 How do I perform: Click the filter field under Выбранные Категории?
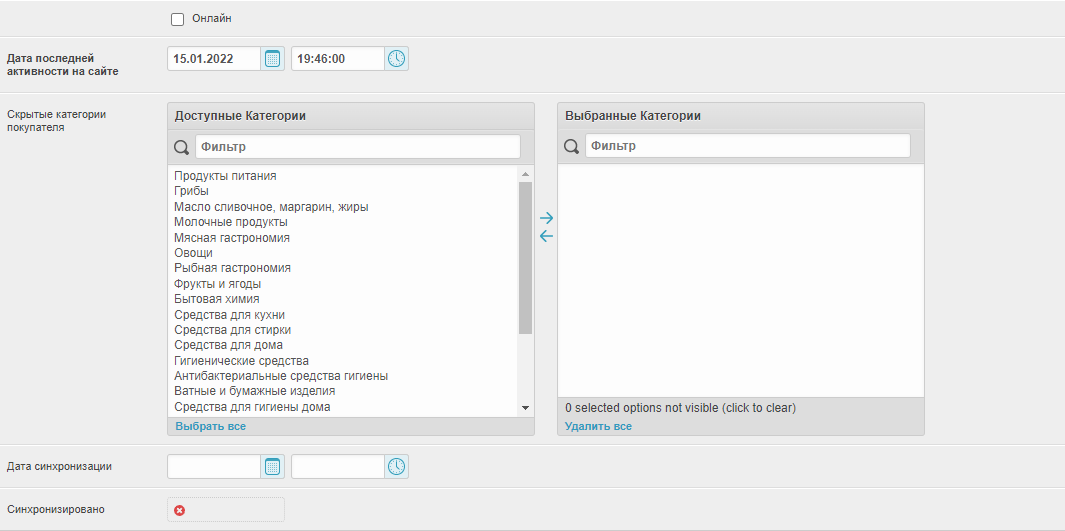coord(747,146)
